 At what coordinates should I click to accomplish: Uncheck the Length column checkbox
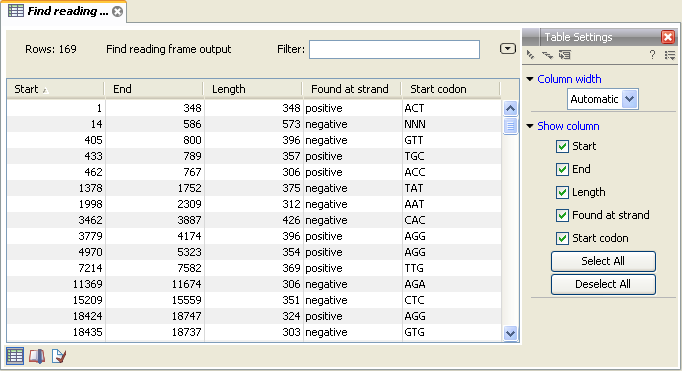tap(562, 192)
